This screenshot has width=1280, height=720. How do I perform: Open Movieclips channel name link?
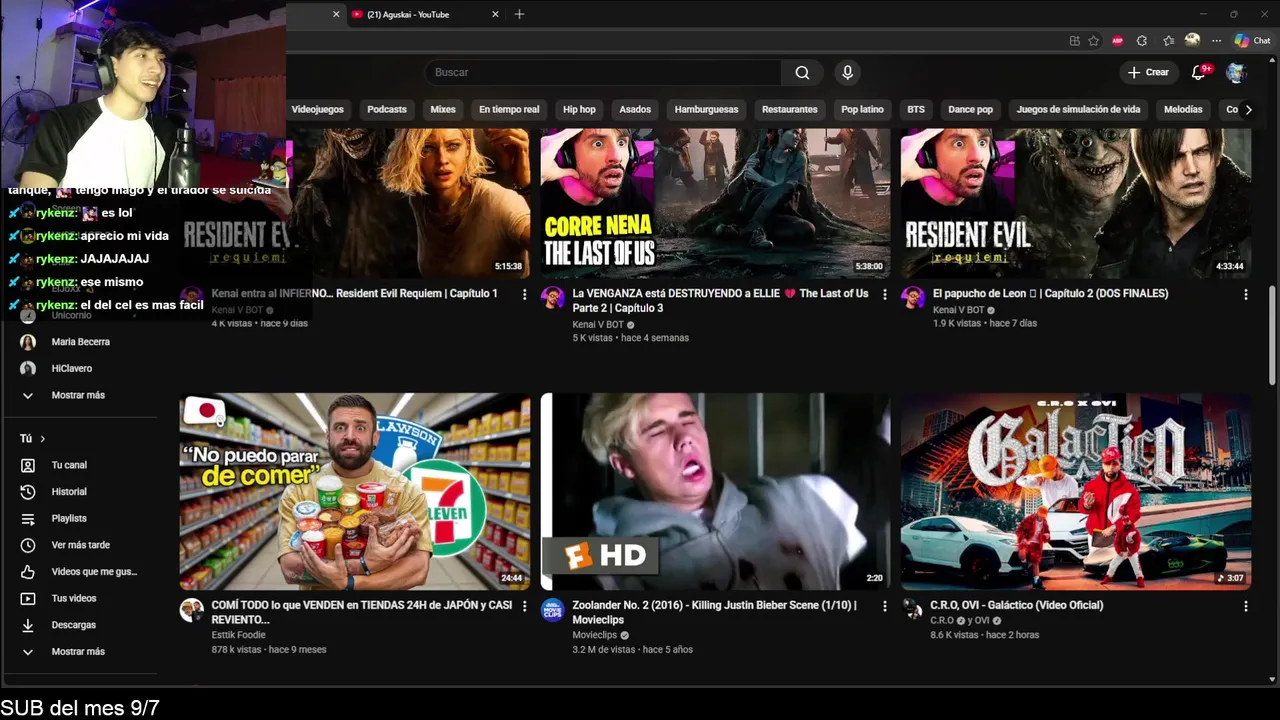tap(595, 635)
